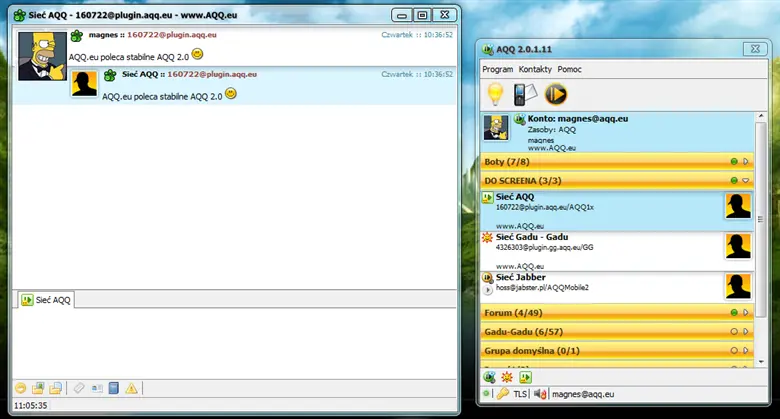The image size is (780, 419).
Task: Select the Sieć AQQ chat tab
Action: tap(46, 300)
